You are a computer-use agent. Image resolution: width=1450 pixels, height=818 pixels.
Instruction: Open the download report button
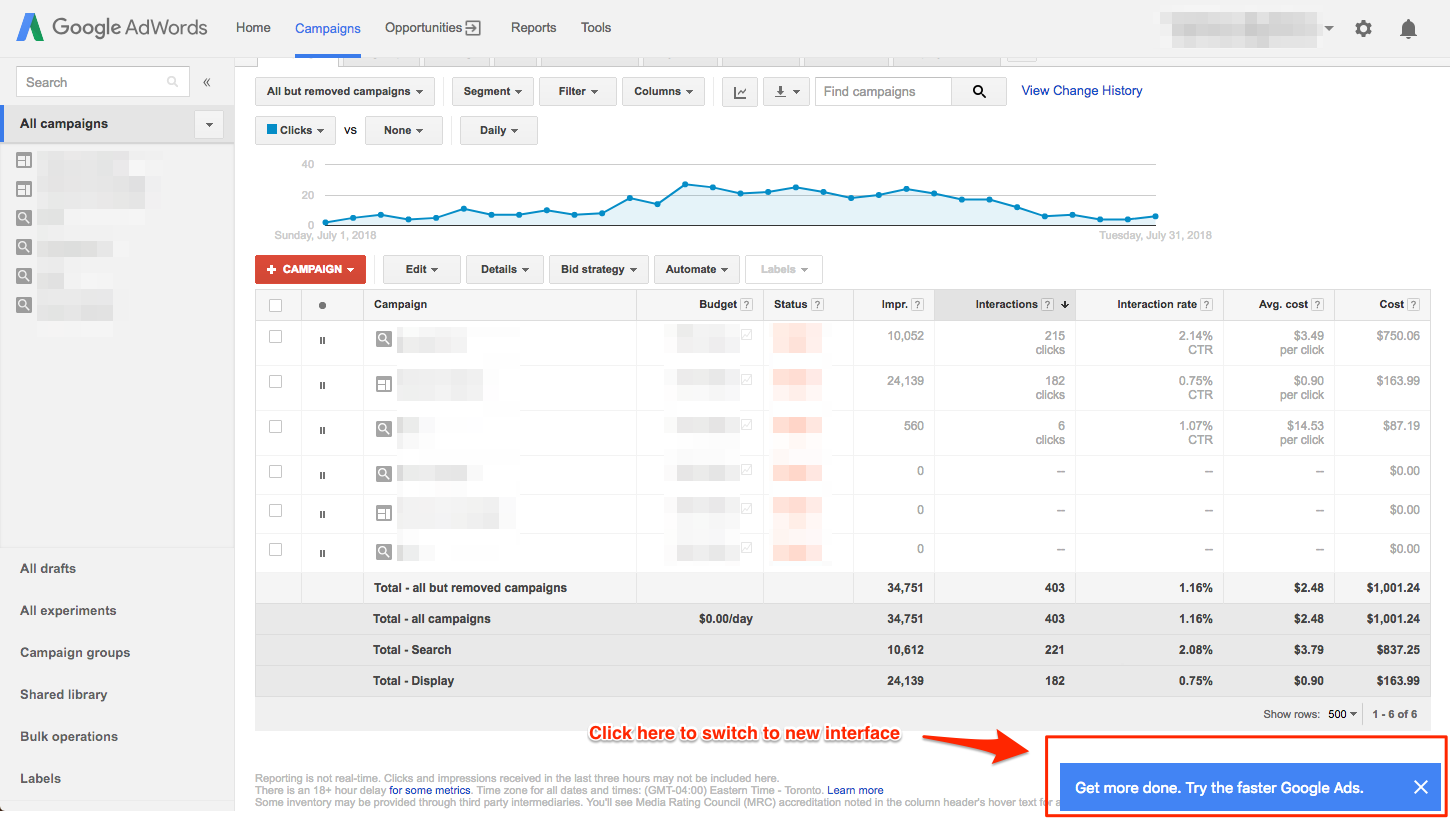786,92
